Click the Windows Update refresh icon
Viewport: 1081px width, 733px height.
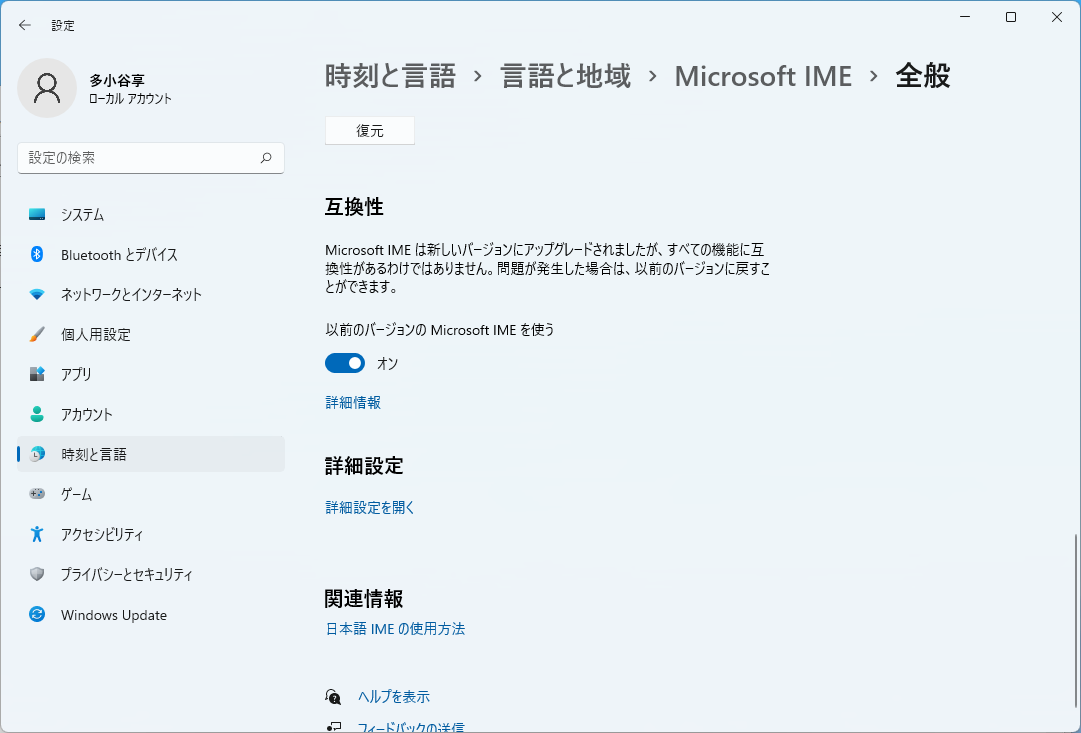click(37, 614)
